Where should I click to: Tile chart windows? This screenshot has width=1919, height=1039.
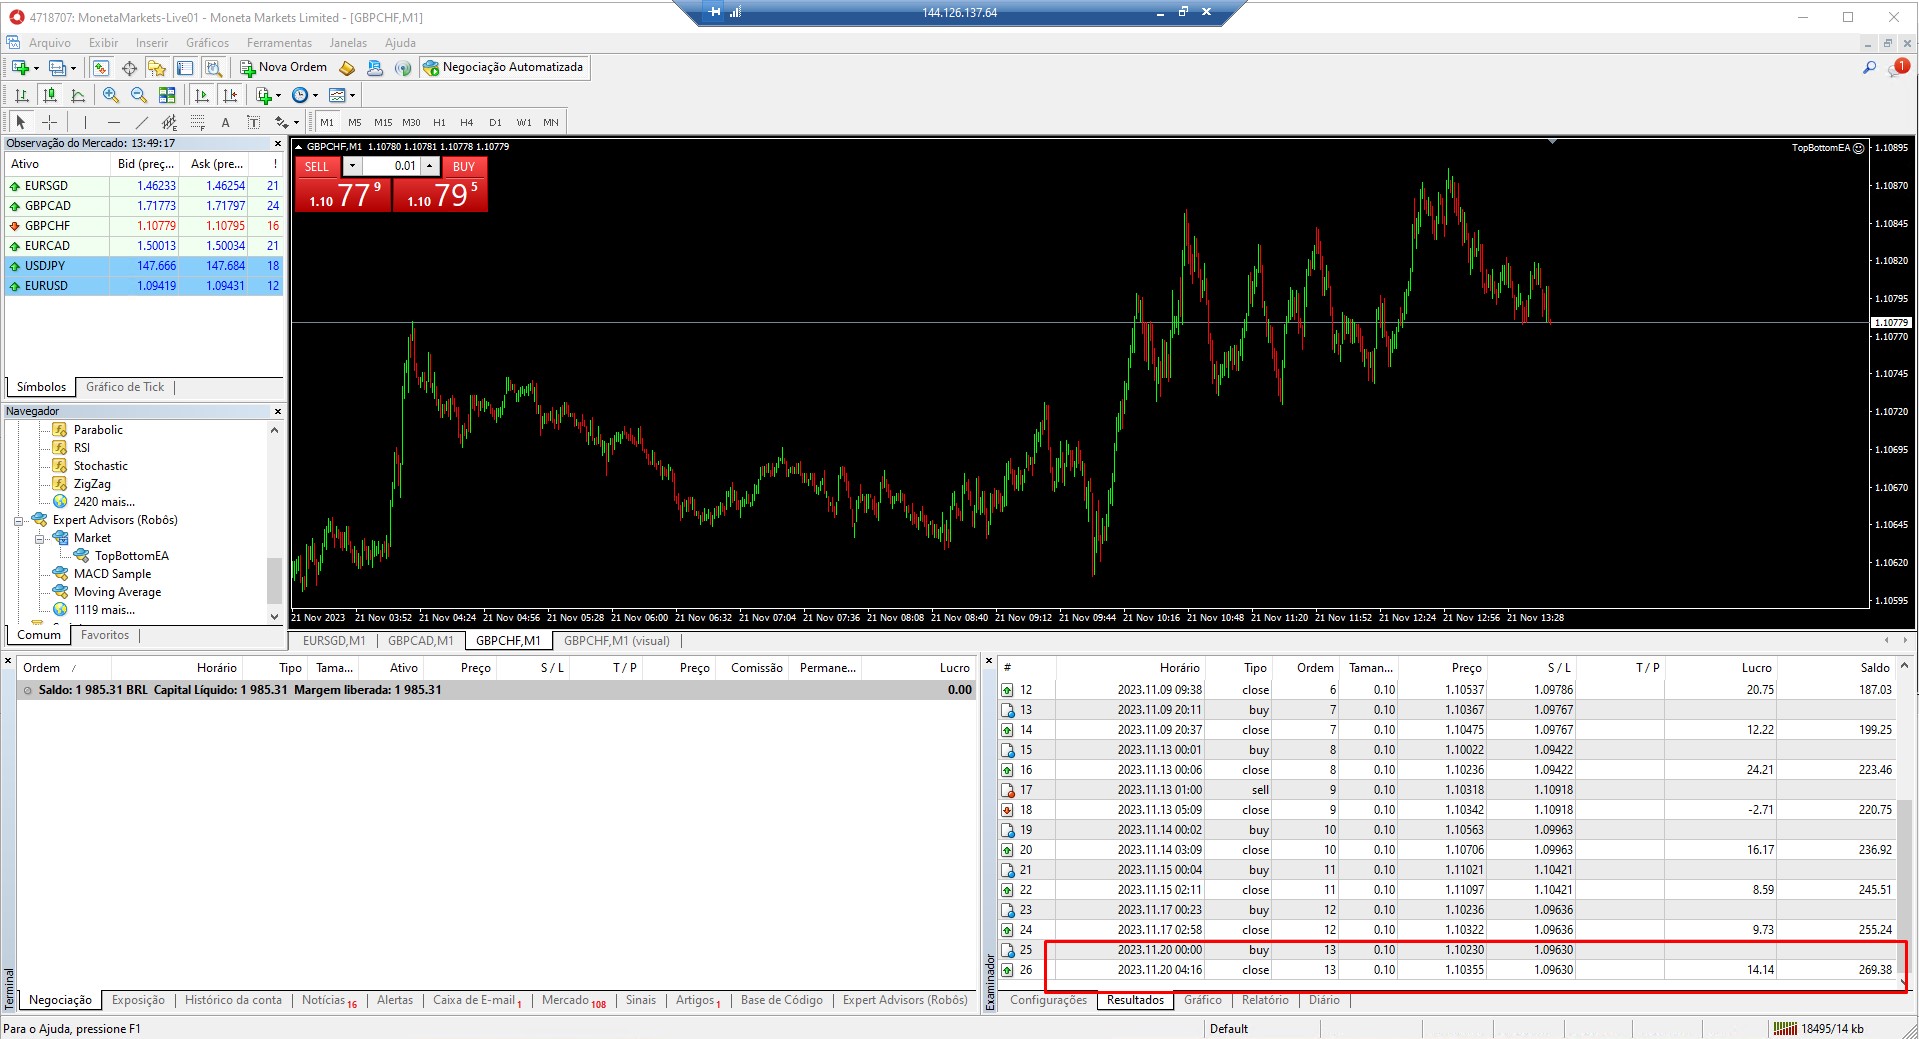tap(167, 95)
